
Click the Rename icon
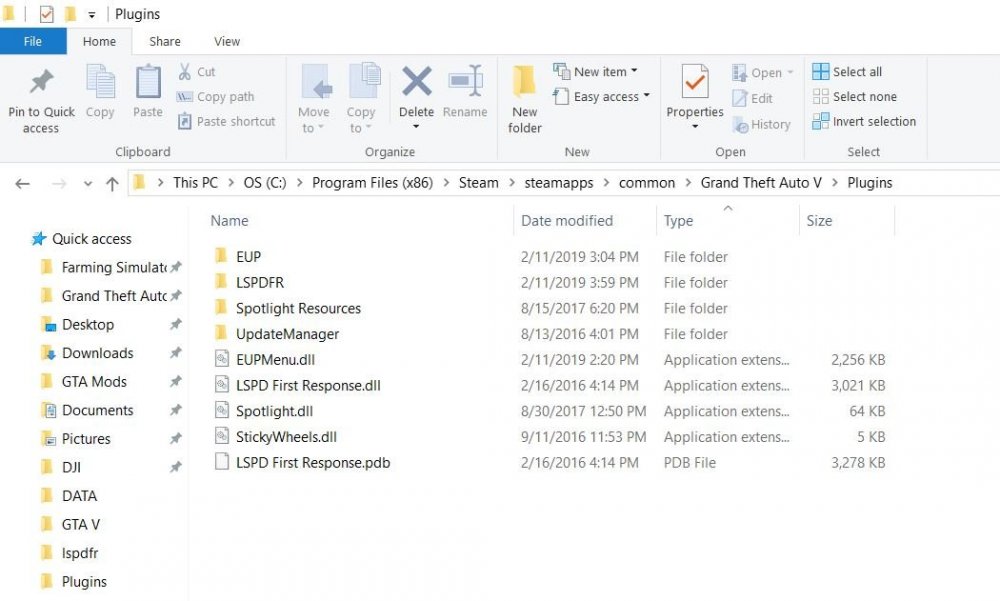point(465,85)
